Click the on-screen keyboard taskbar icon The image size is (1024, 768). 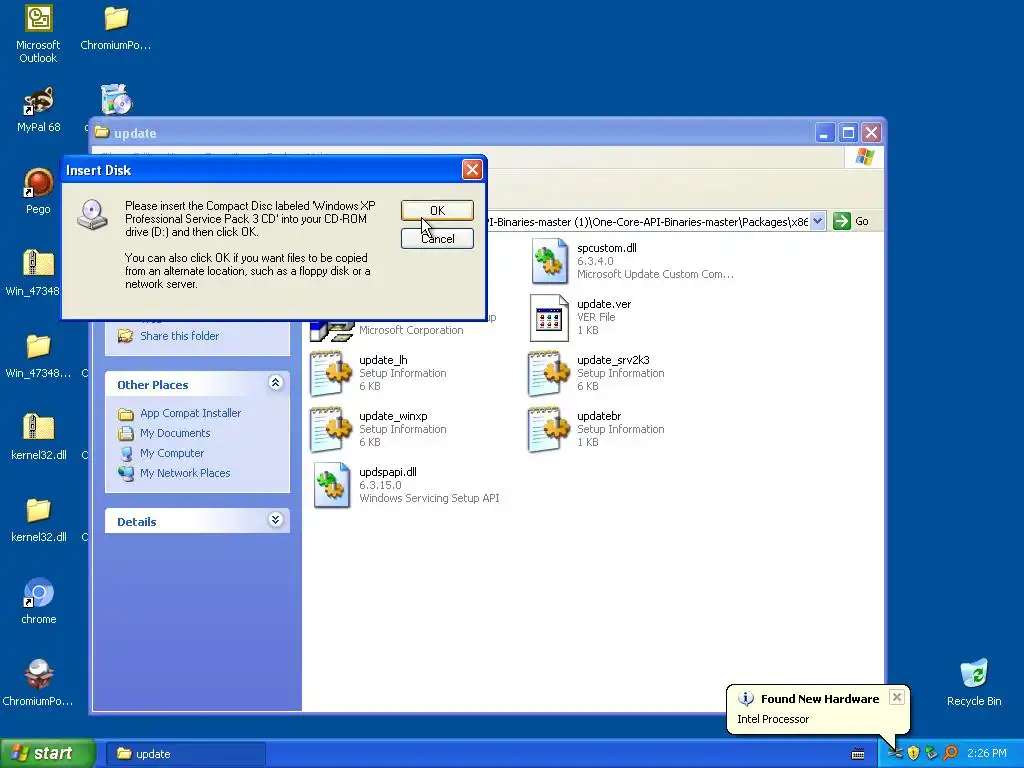[x=858, y=754]
